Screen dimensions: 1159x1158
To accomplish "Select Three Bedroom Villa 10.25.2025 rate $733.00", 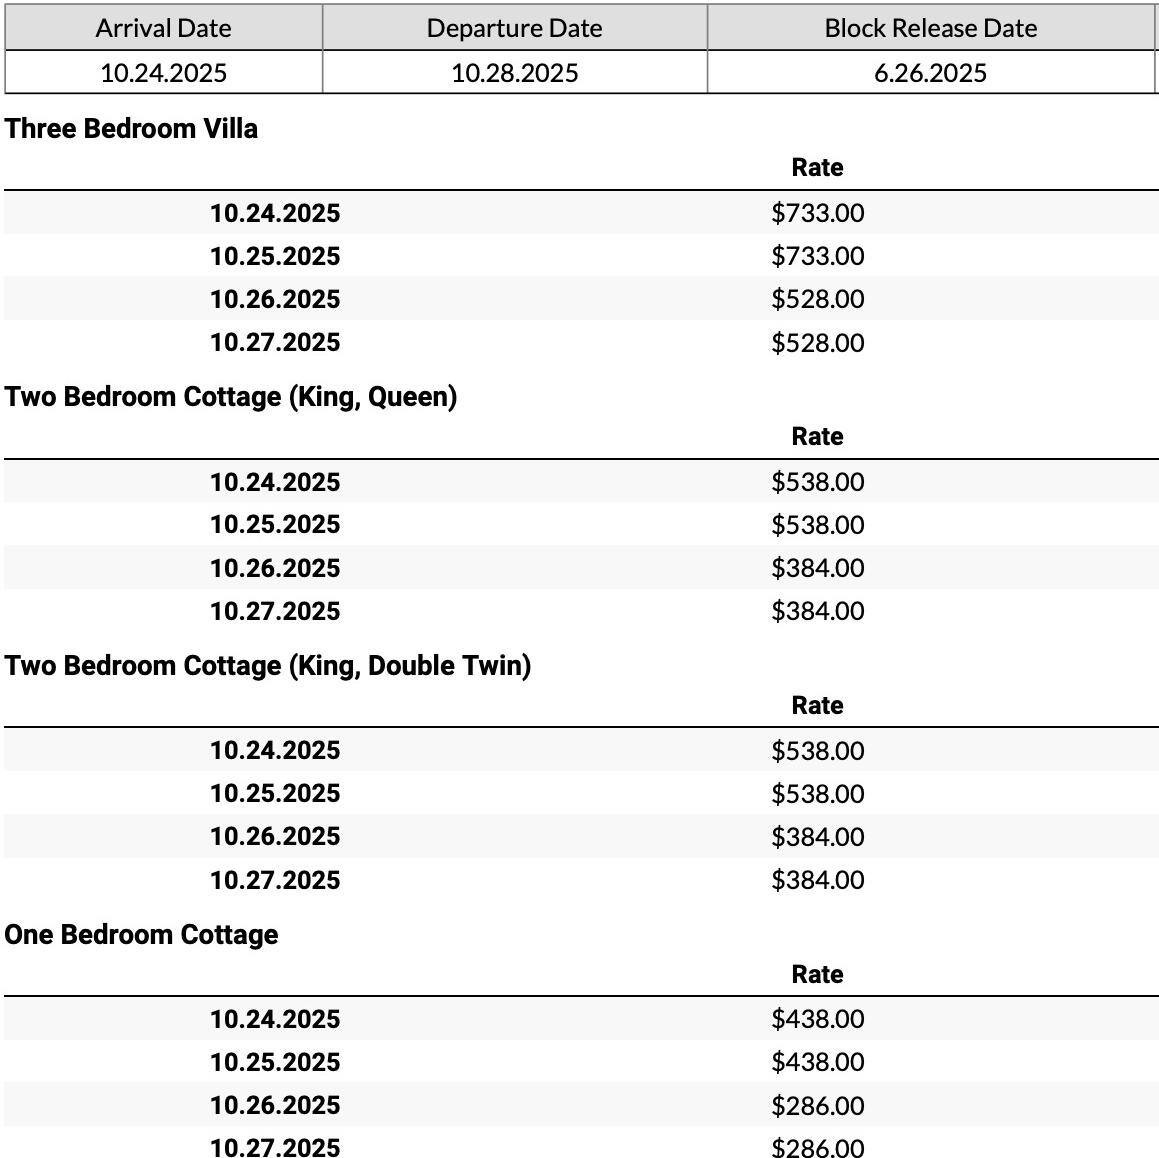I will (817, 257).
